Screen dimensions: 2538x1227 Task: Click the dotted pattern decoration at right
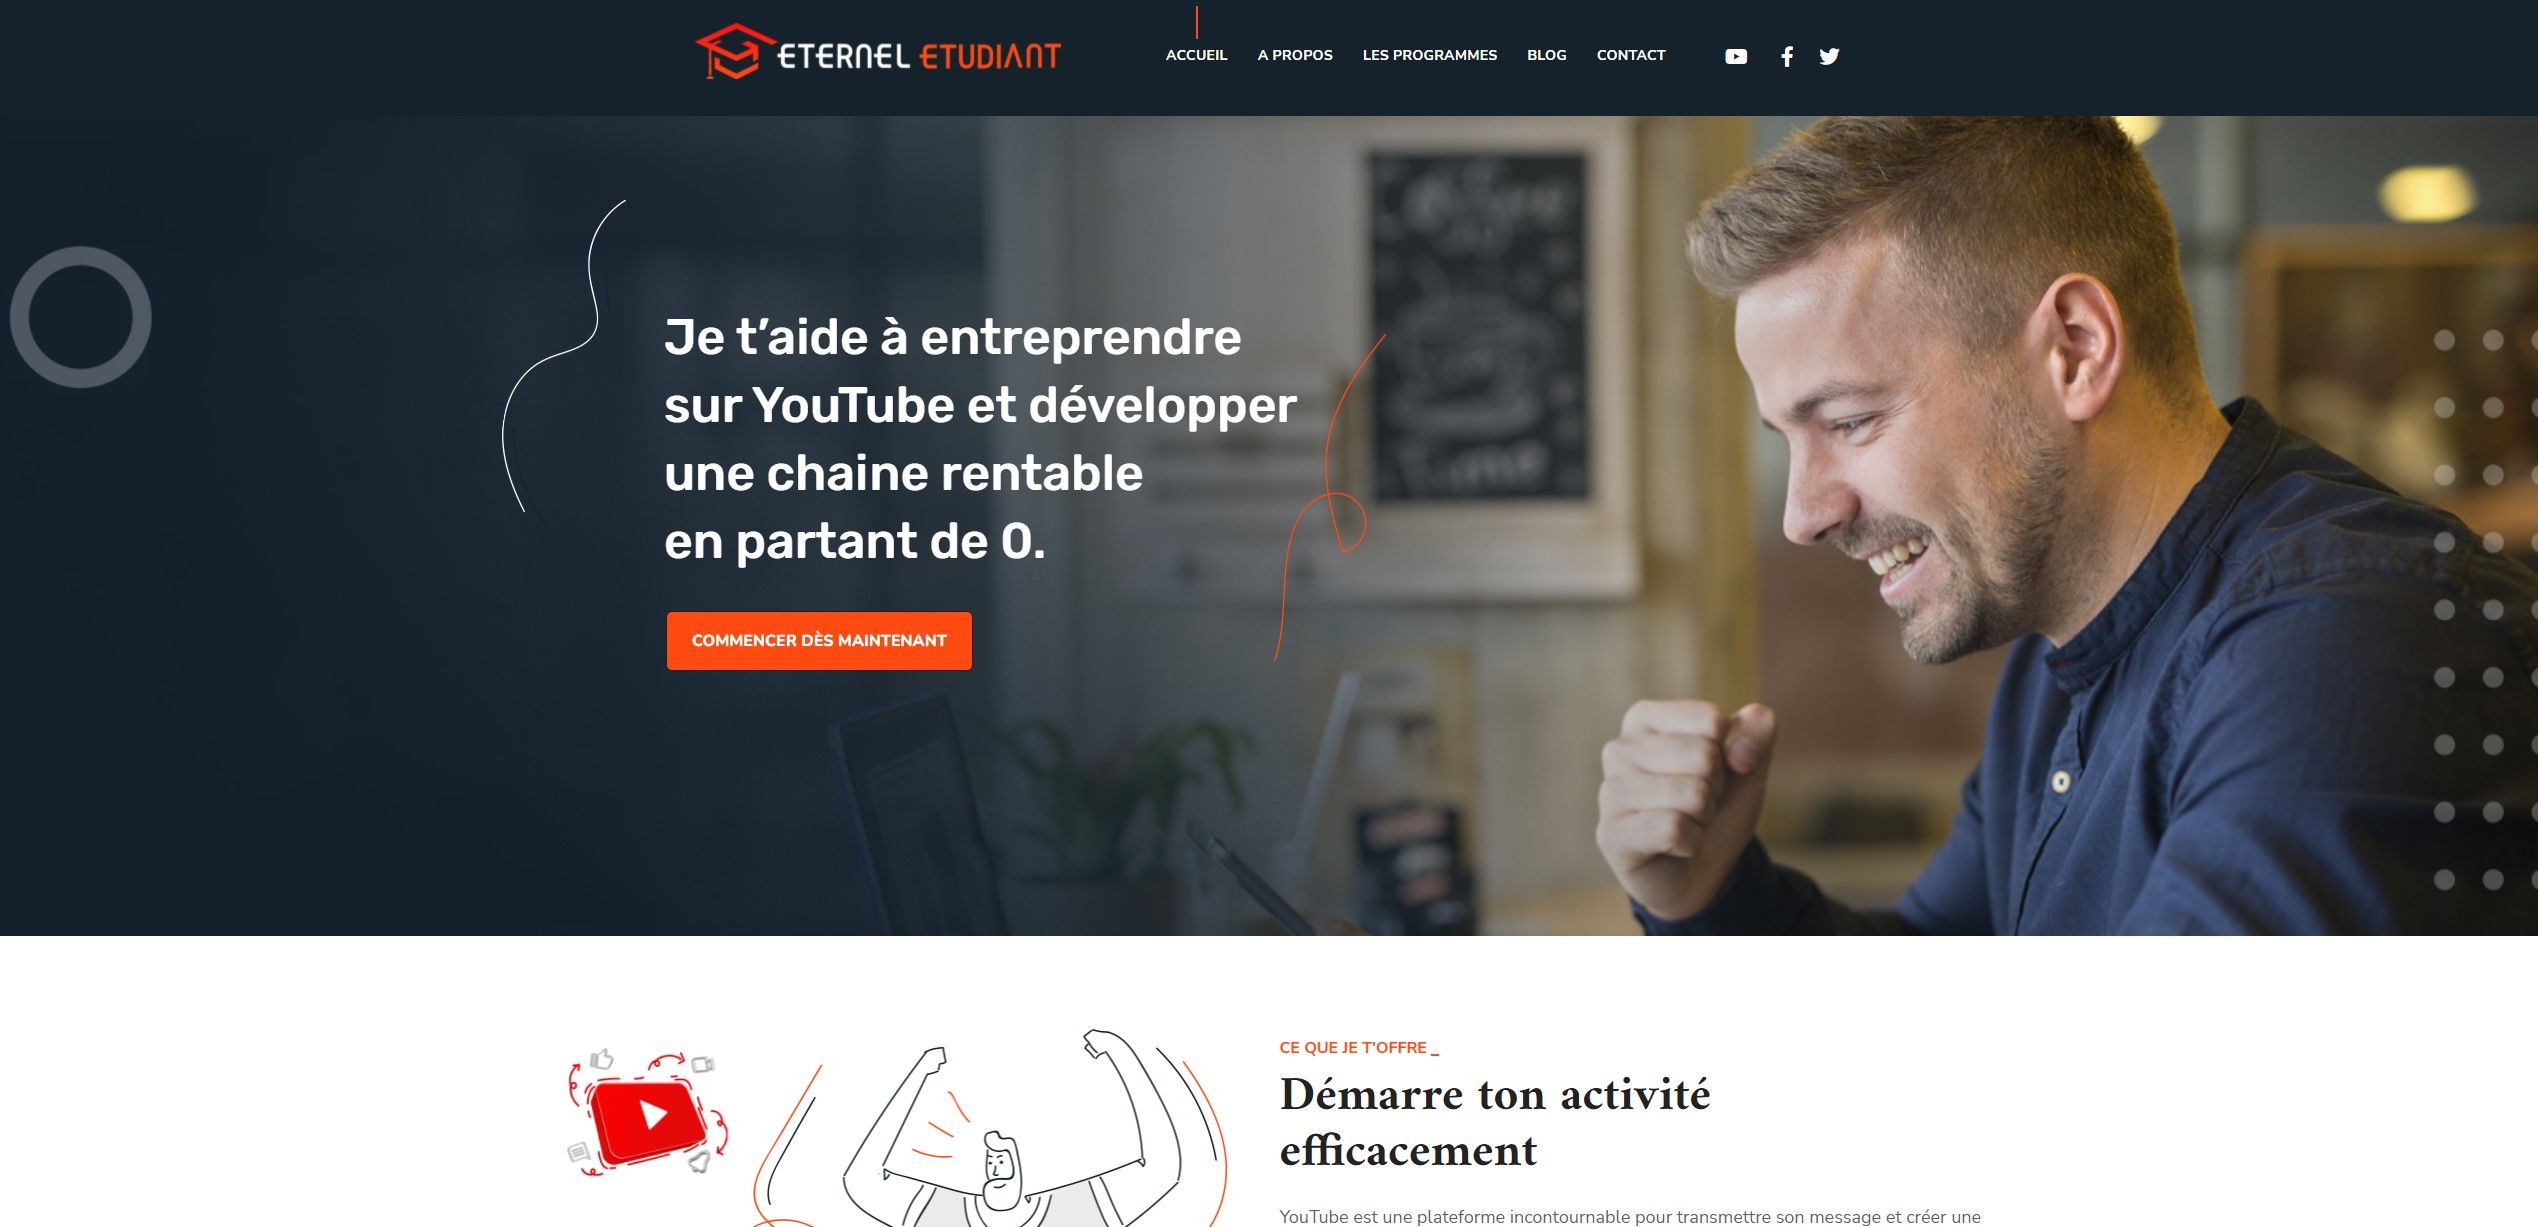2480,610
